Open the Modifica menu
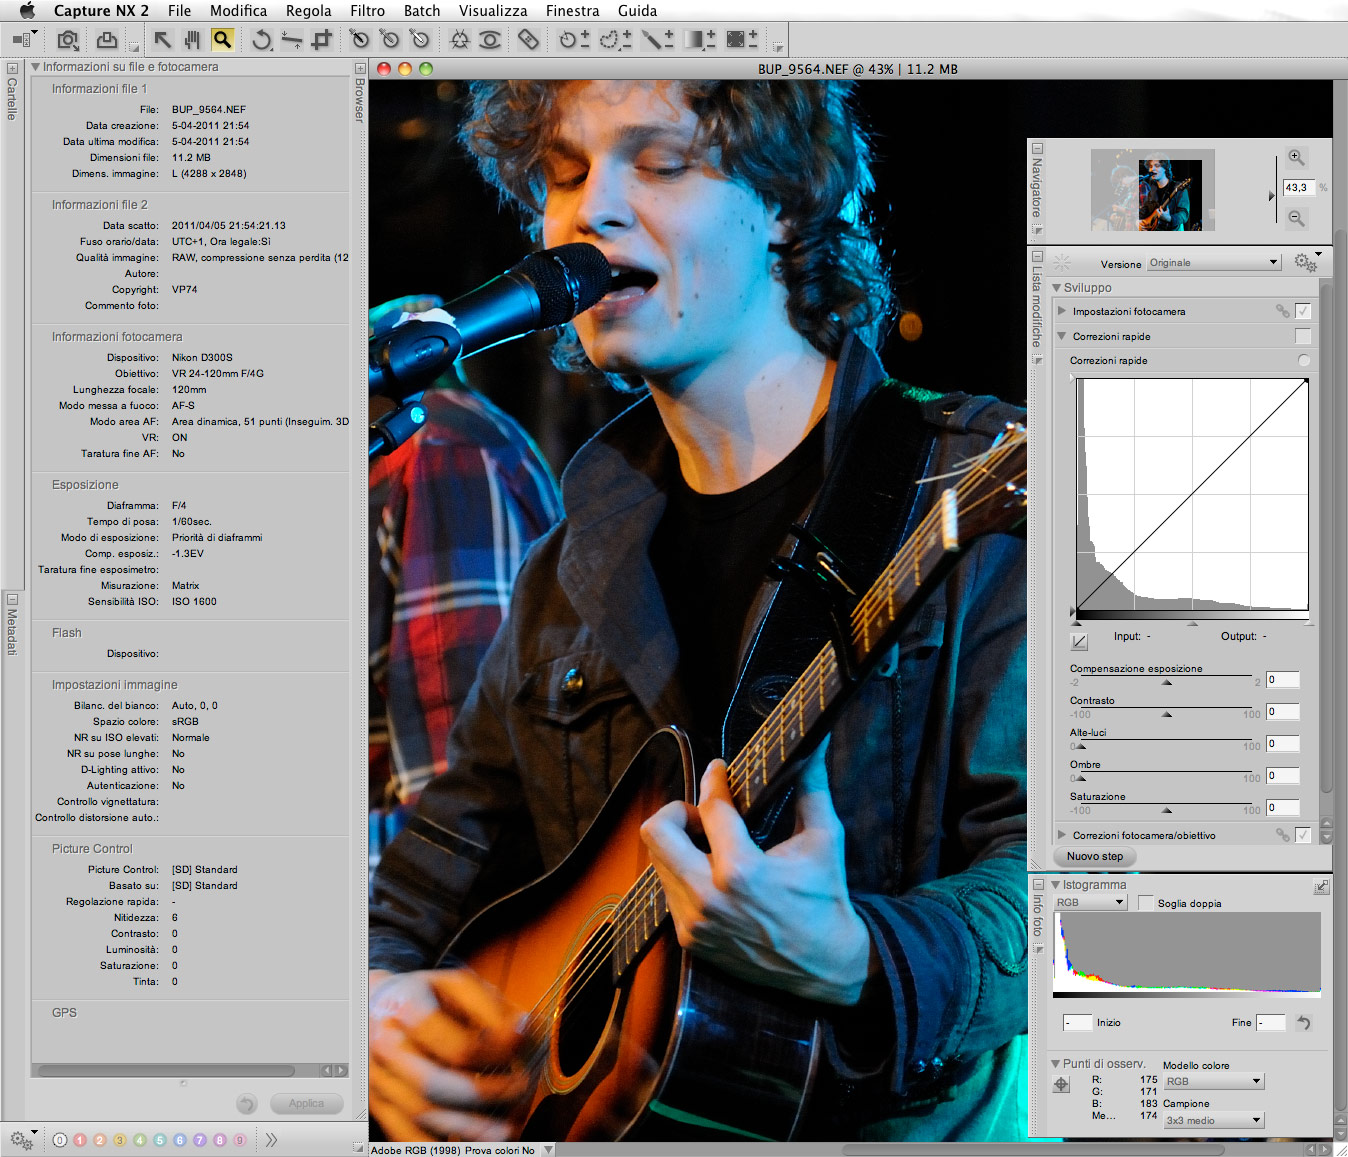The image size is (1348, 1157). pos(238,11)
